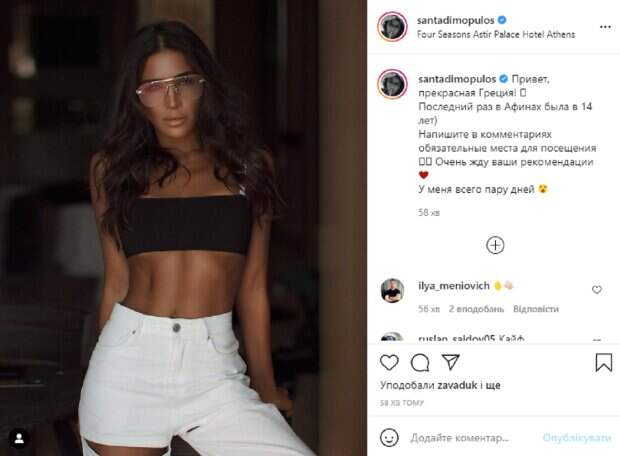Save post with bookmark icon
The image size is (620, 456).
[x=603, y=362]
